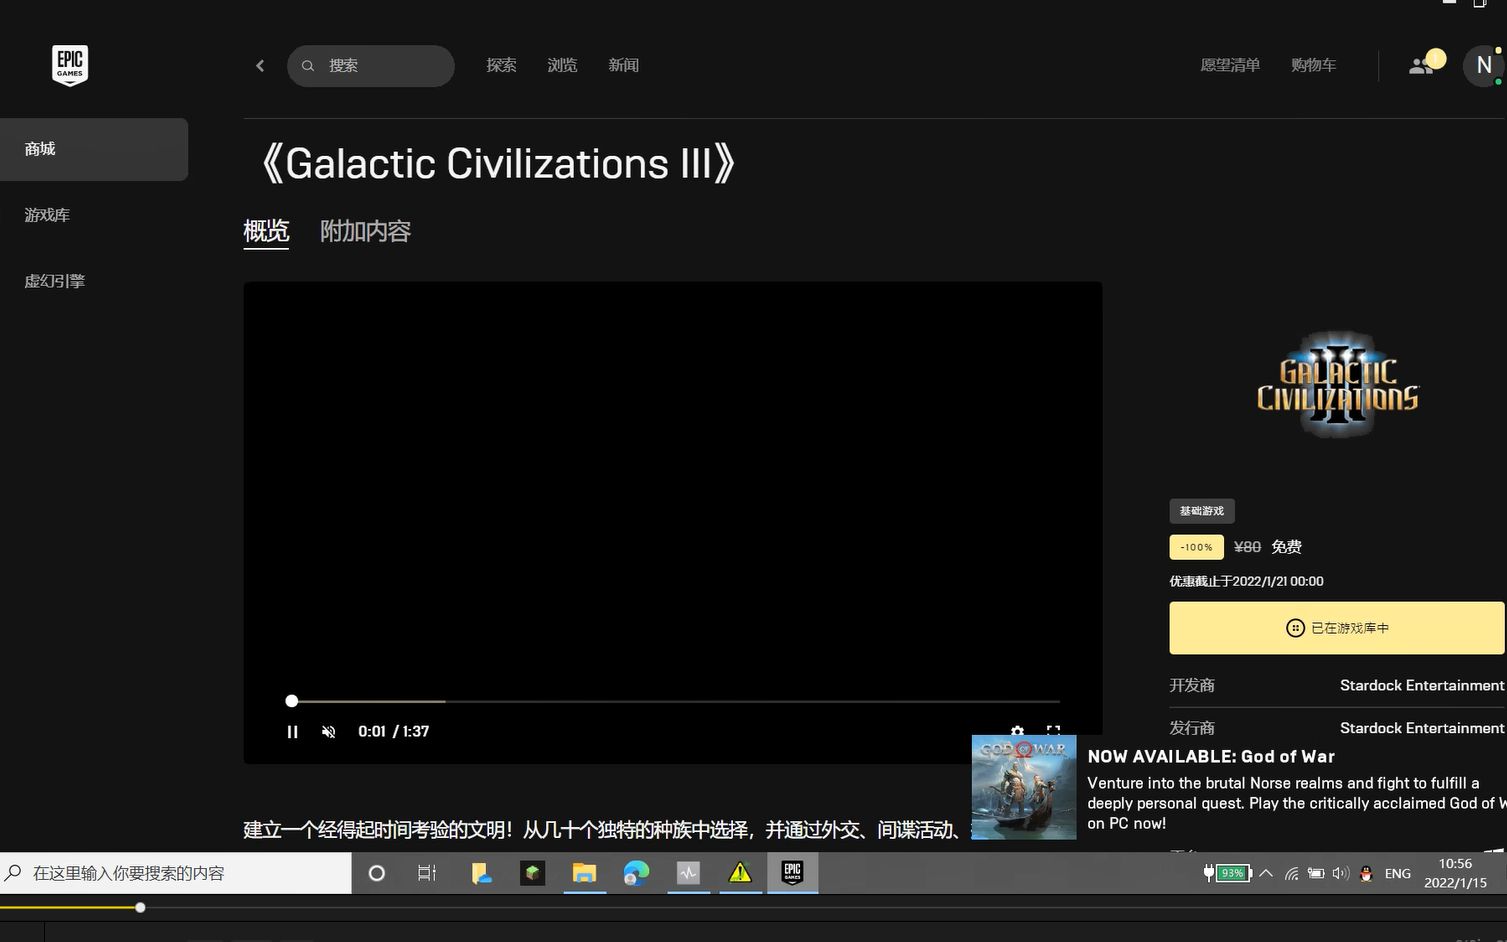The height and width of the screenshot is (942, 1507).
Task: Click the Windows taskbar search box
Action: click(176, 873)
